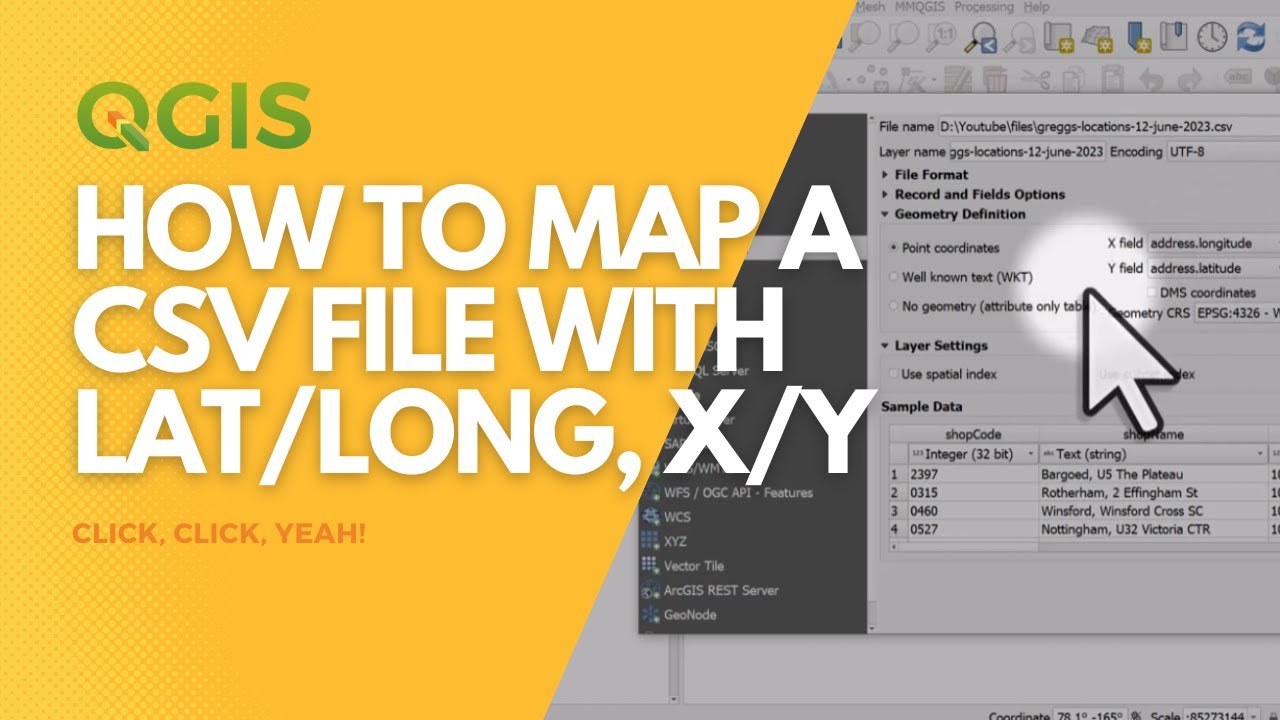1280x720 pixels.
Task: Click the Delete Selected trash icon
Action: click(996, 79)
